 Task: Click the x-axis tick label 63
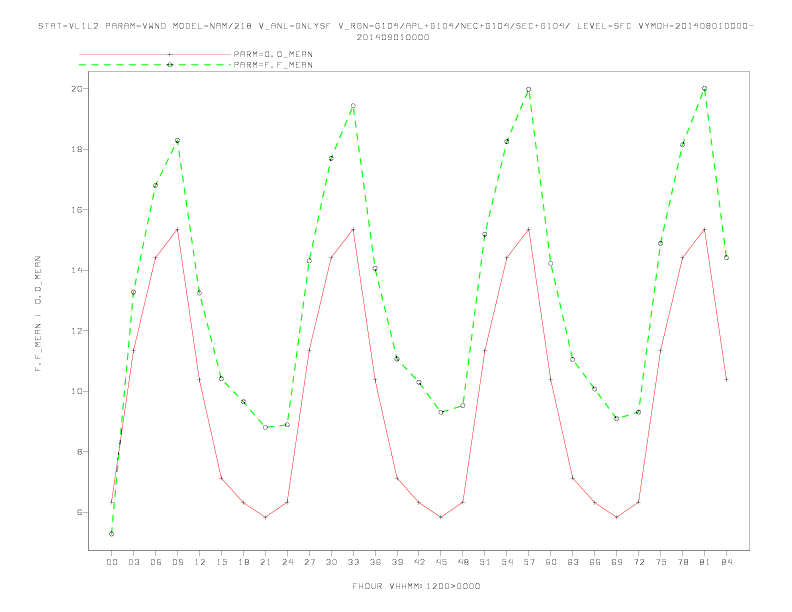[573, 562]
